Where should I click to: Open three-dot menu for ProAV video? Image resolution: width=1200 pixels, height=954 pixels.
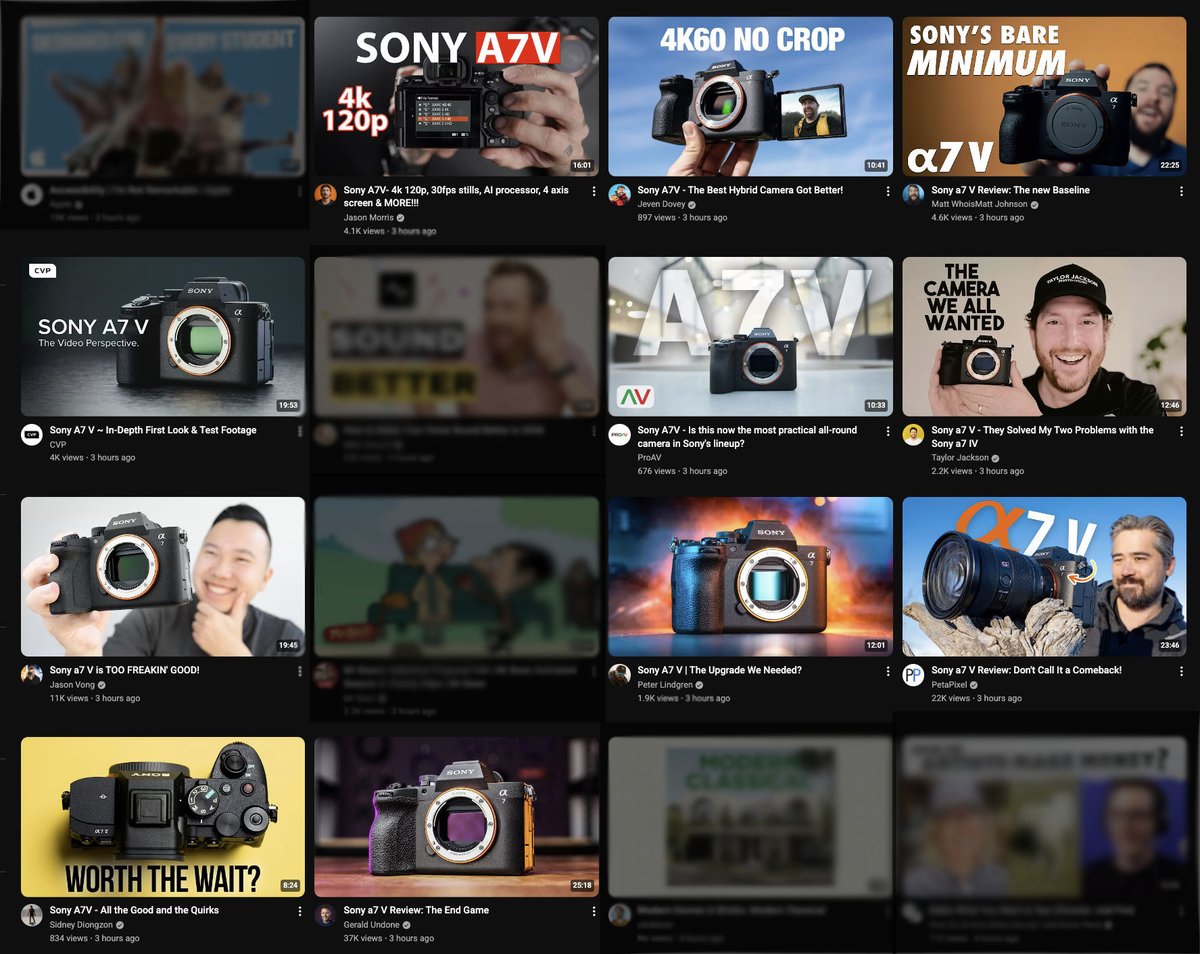[888, 431]
